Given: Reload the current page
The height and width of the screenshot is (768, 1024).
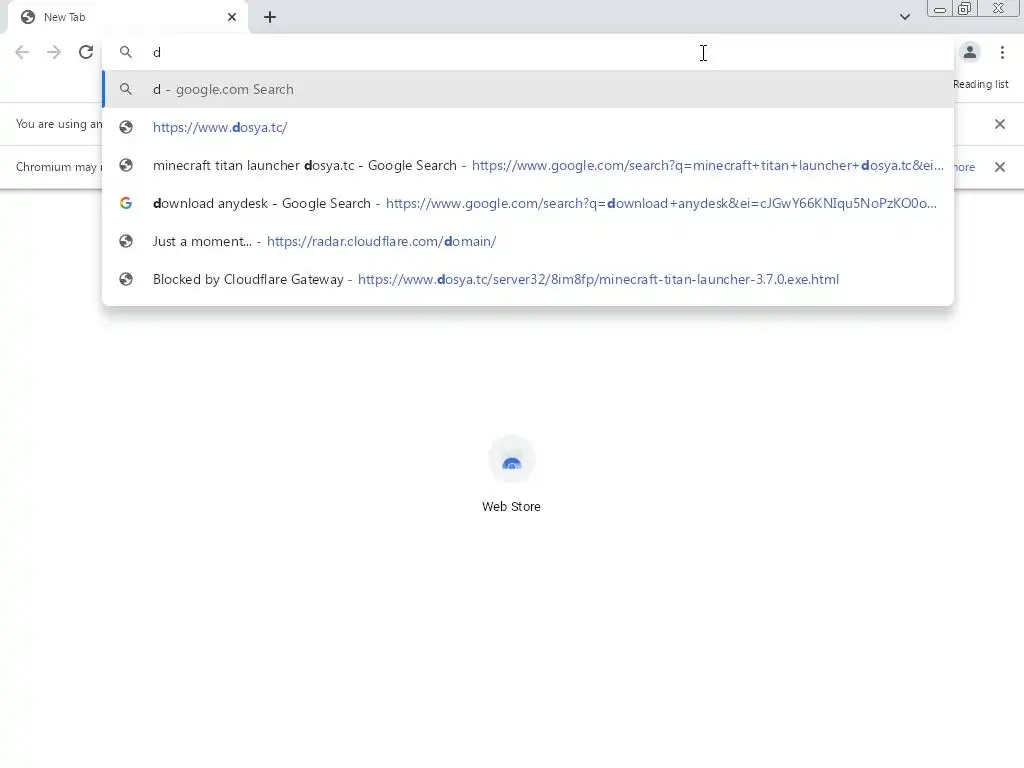Looking at the screenshot, I should tap(86, 52).
